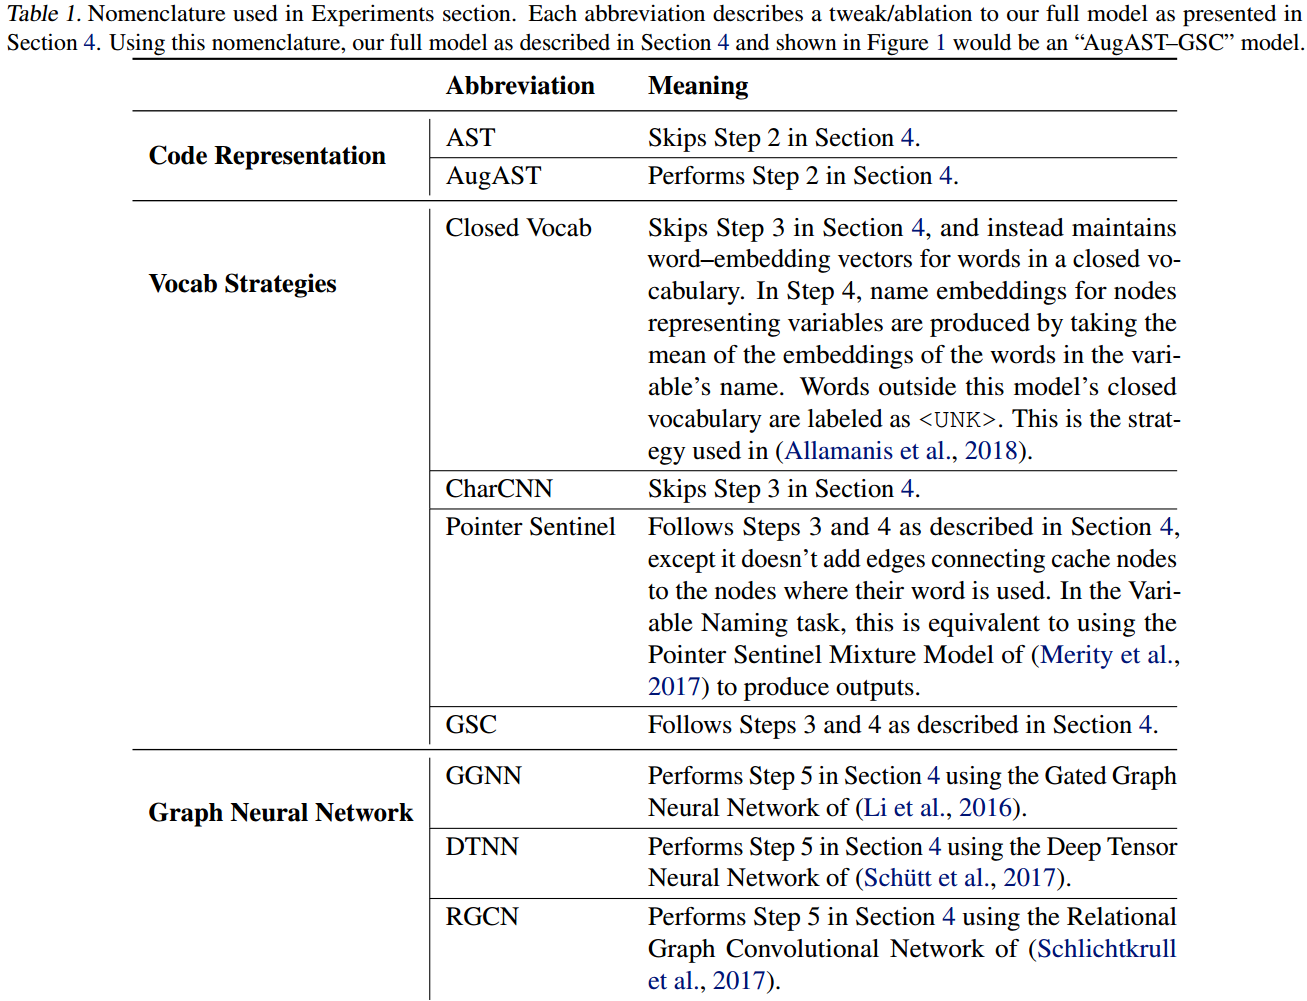Open the Allamanis et al., 2018 citation link

click(x=900, y=451)
